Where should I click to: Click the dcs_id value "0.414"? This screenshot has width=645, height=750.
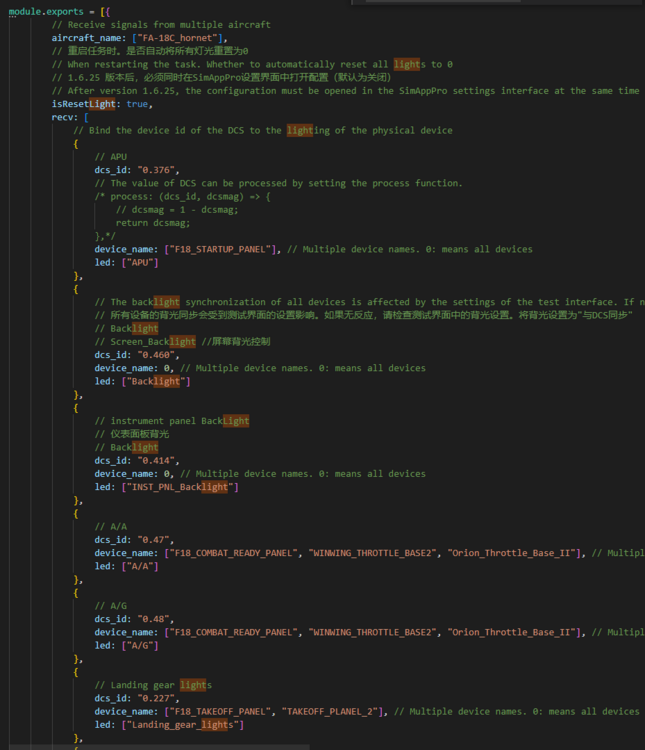156,461
